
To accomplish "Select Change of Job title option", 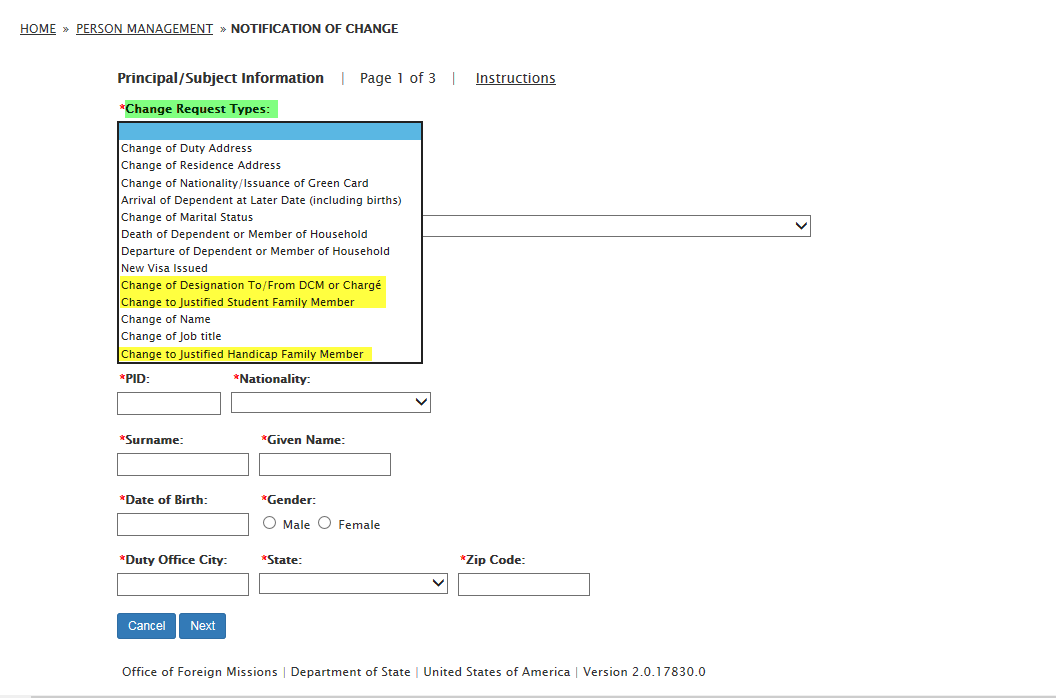I will [x=270, y=336].
